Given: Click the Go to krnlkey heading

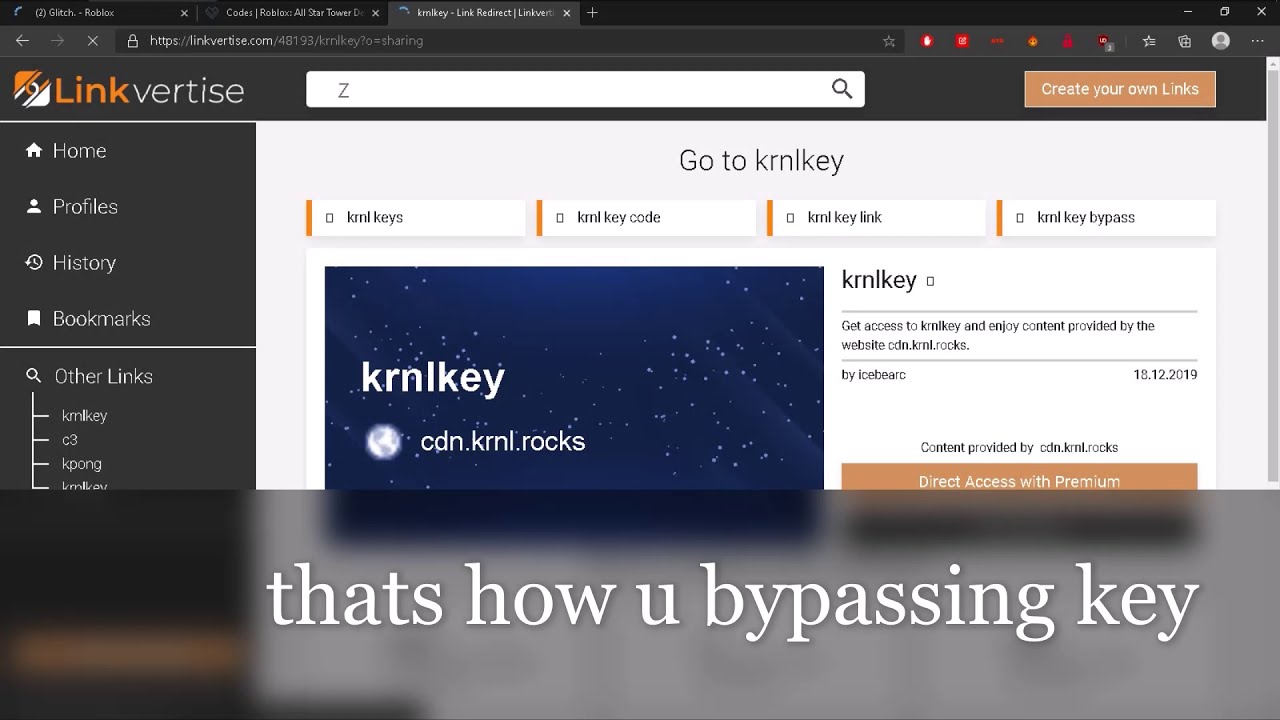Looking at the screenshot, I should 761,160.
